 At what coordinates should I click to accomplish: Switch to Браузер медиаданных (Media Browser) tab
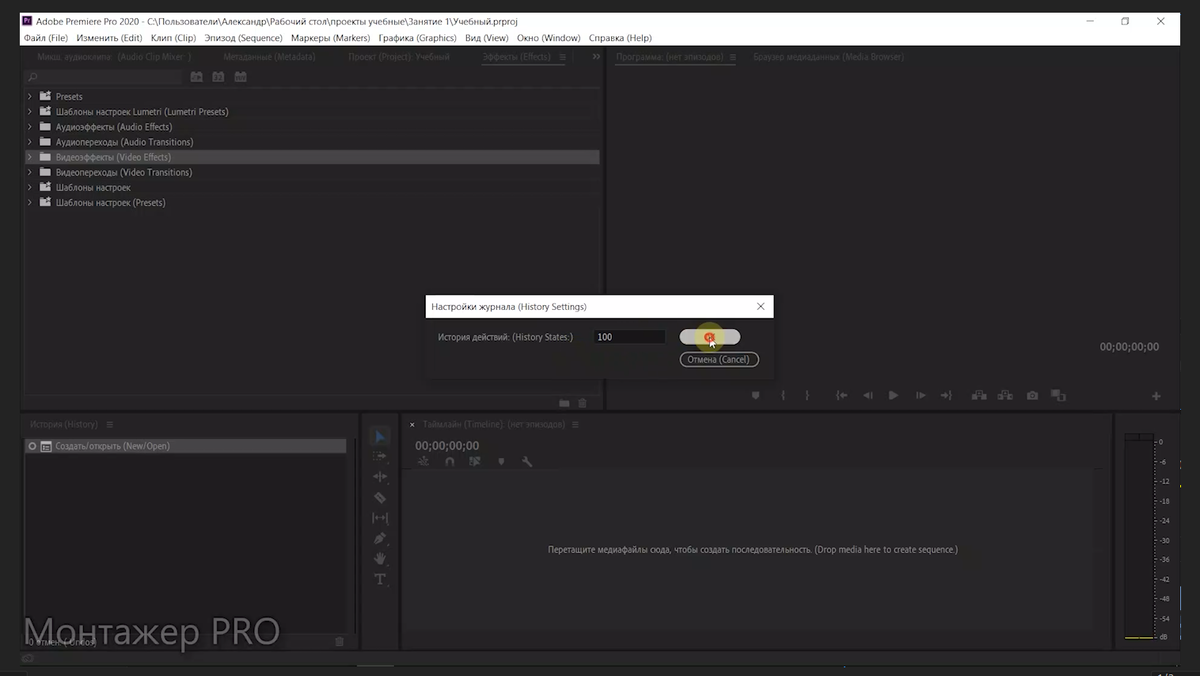(x=829, y=57)
